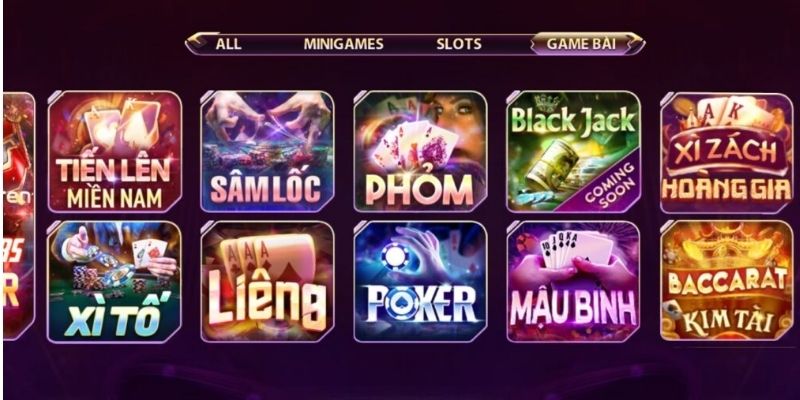The width and height of the screenshot is (800, 400).
Task: Open the Mậu Binh game
Action: click(x=573, y=282)
